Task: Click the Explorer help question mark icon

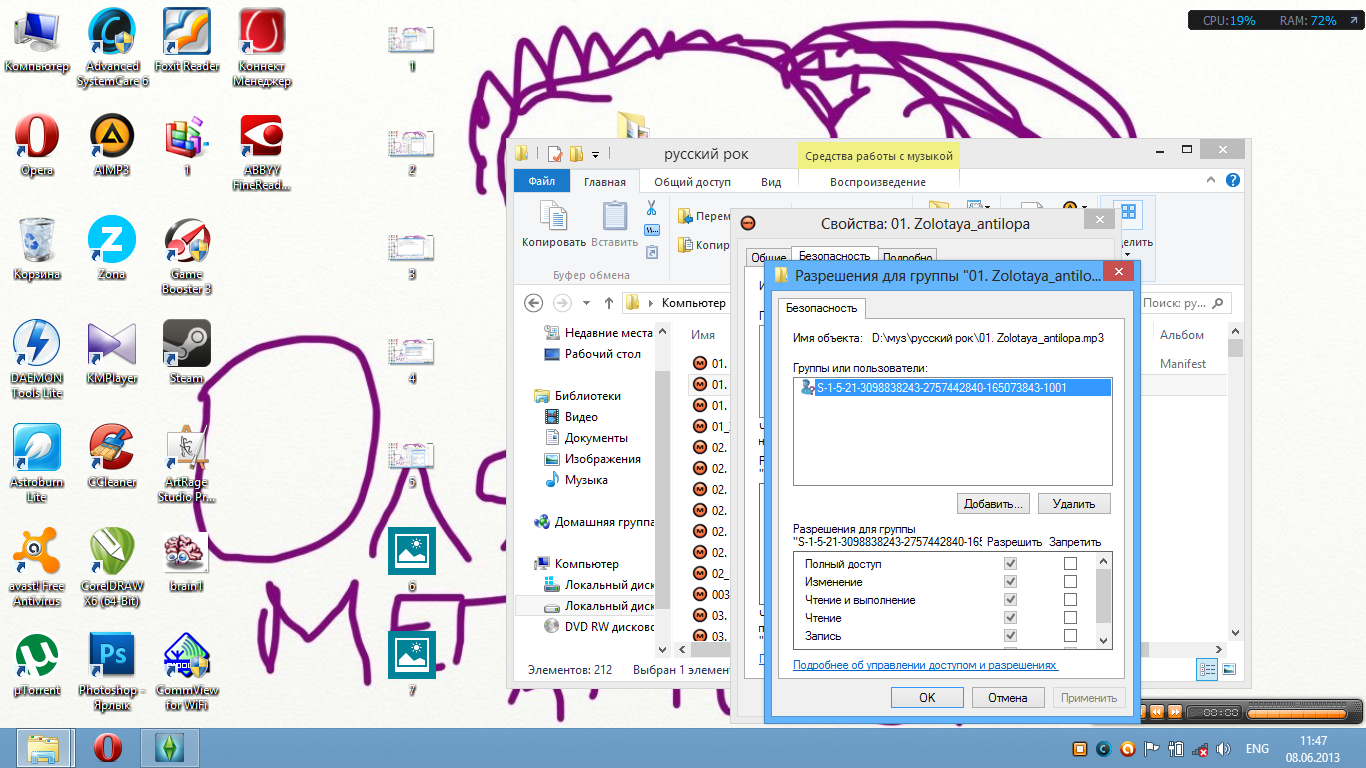Action: [x=1233, y=181]
